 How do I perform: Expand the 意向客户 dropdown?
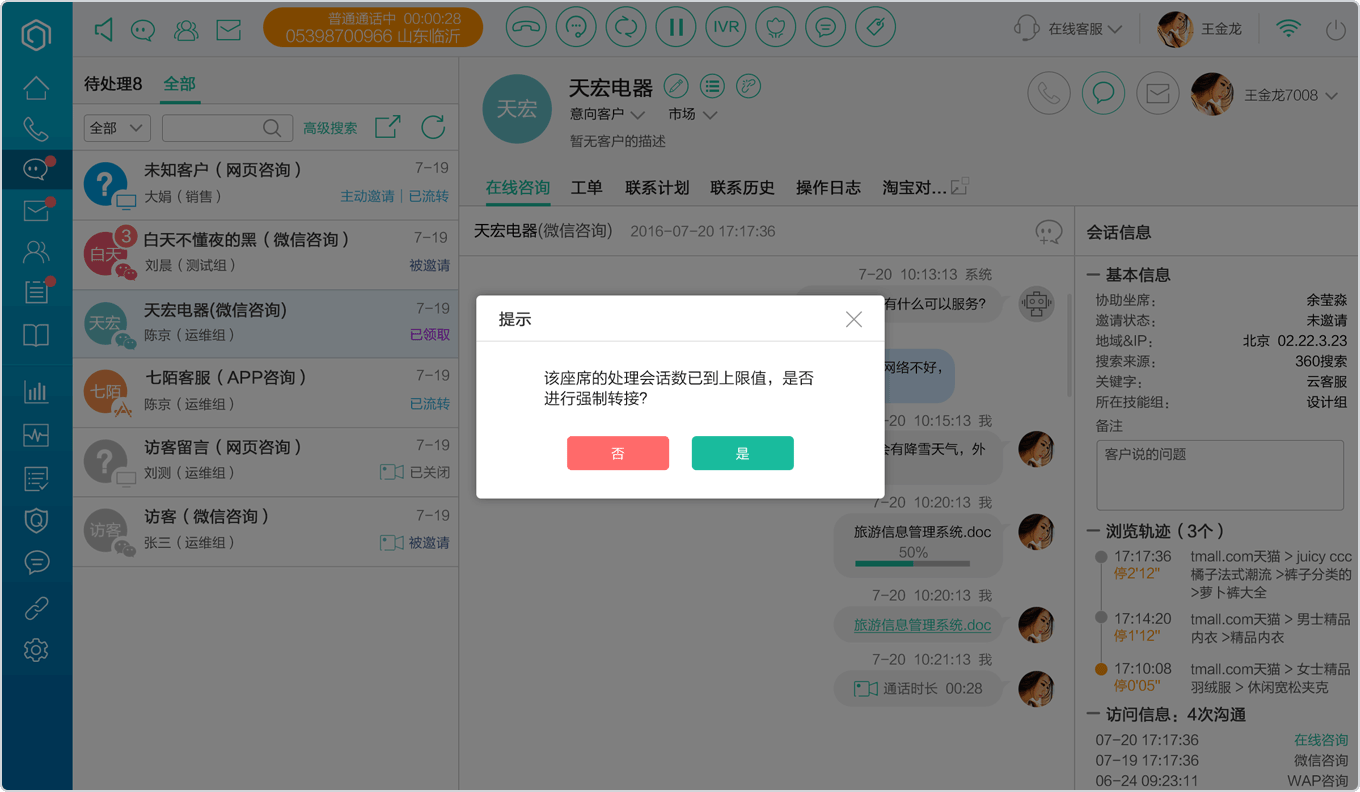(x=607, y=115)
